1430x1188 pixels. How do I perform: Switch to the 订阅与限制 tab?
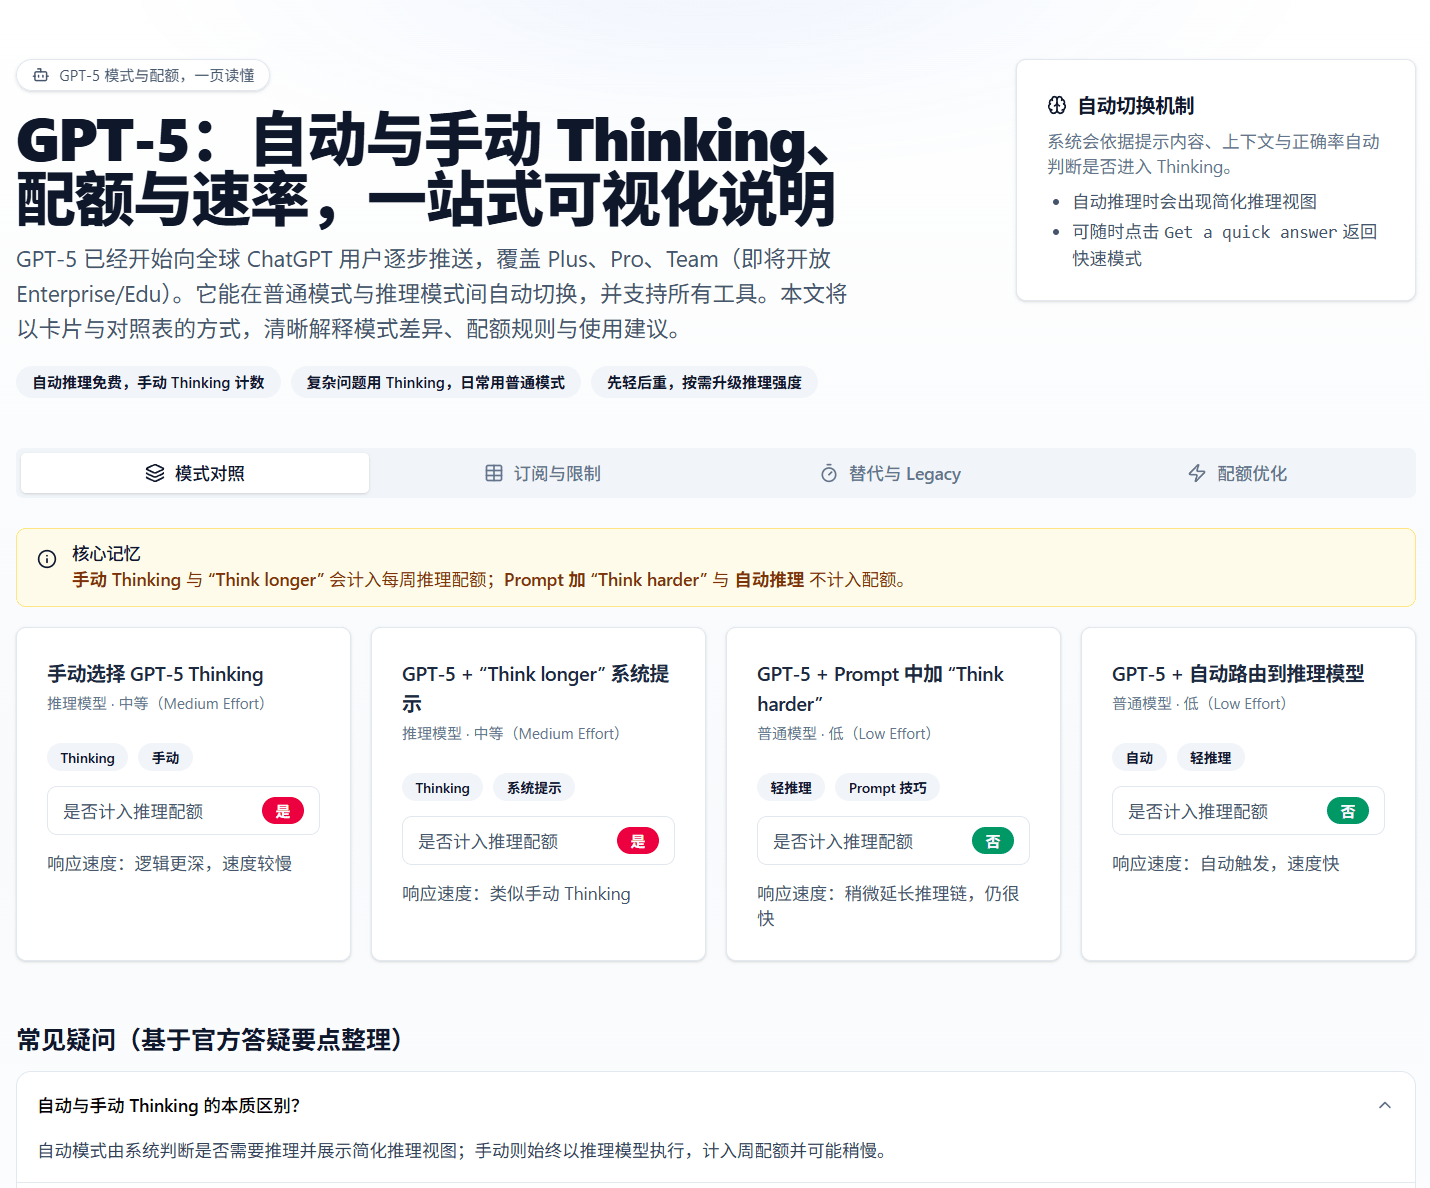pos(543,473)
